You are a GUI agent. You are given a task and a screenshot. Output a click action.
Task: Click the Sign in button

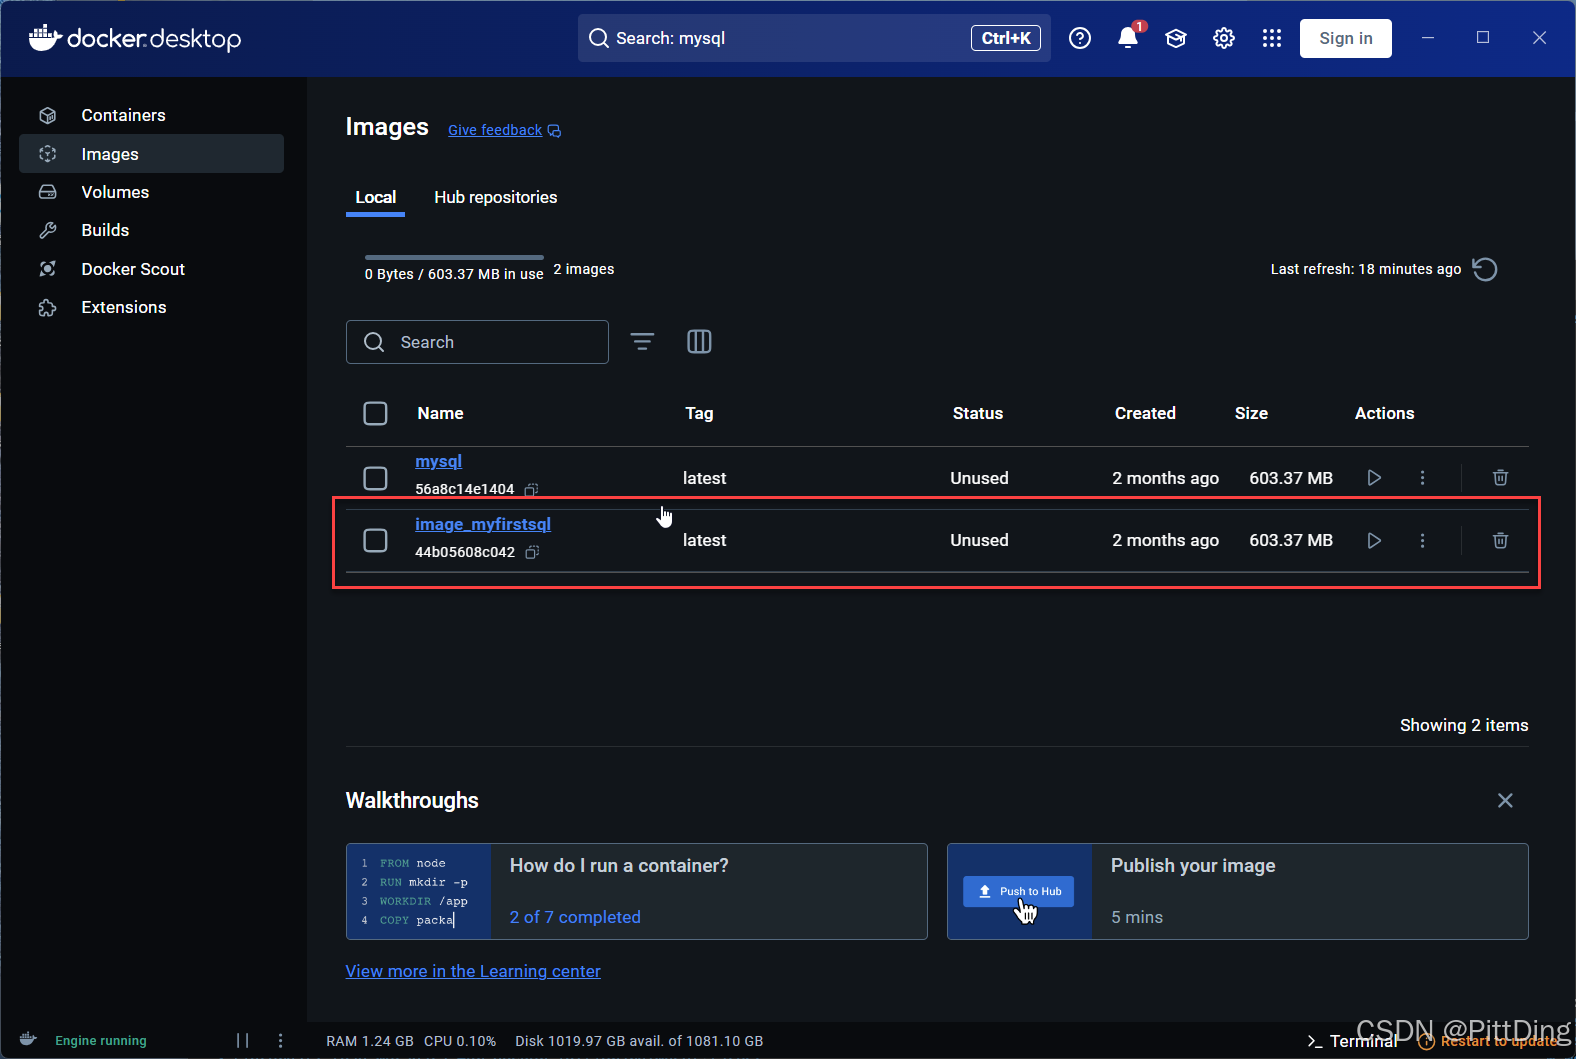1346,38
